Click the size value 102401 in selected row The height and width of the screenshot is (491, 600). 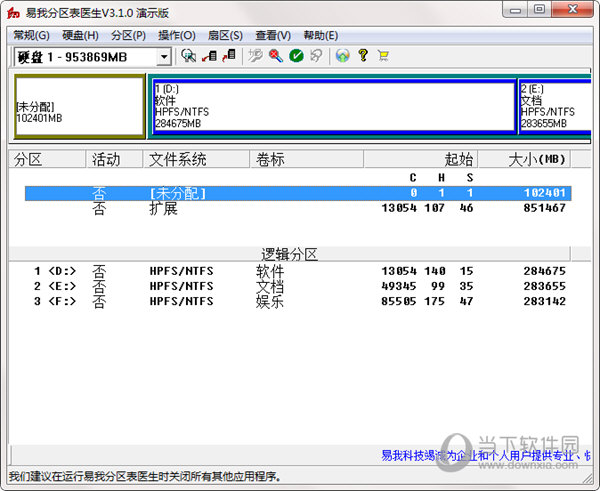545,193
